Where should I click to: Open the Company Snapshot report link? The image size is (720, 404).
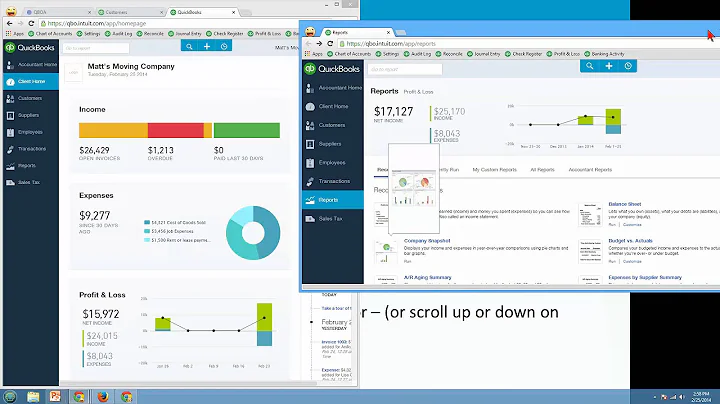(427, 241)
